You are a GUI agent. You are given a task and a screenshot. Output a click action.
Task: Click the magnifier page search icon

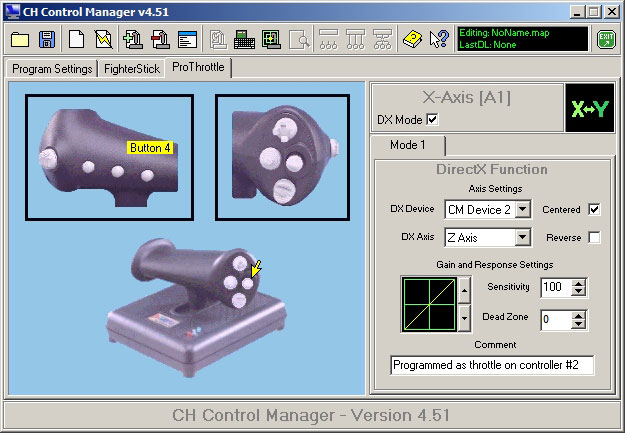coord(299,39)
